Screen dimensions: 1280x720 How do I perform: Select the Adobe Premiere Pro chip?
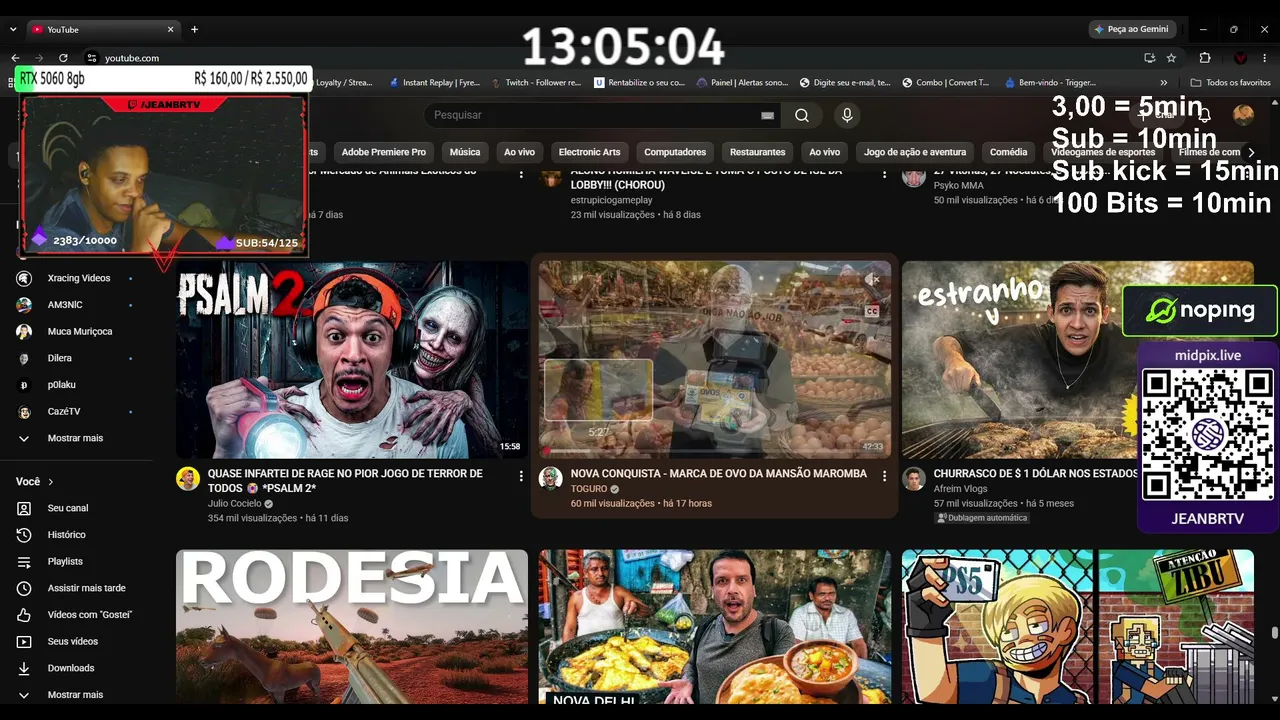click(x=383, y=152)
